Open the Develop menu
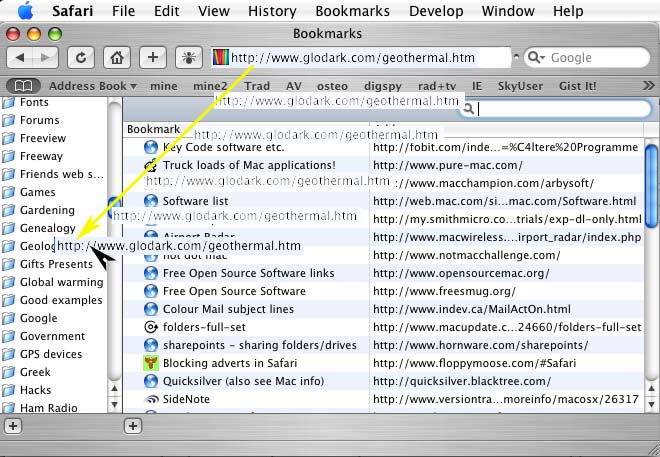Screen dimensions: 660x457 (x=436, y=11)
